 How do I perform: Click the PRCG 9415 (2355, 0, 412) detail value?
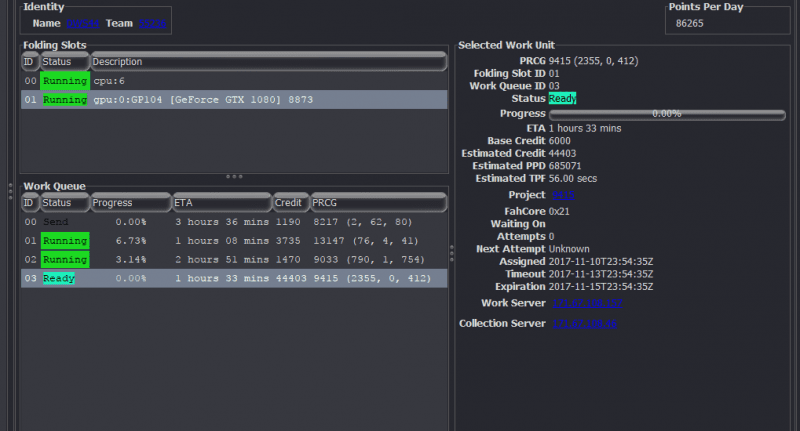tap(593, 61)
